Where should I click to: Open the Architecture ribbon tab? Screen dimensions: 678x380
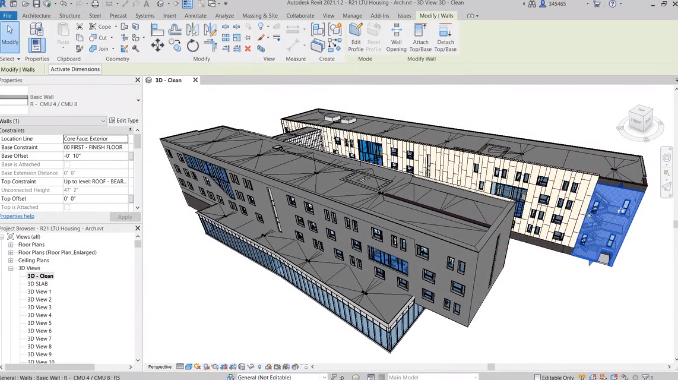tap(36, 16)
